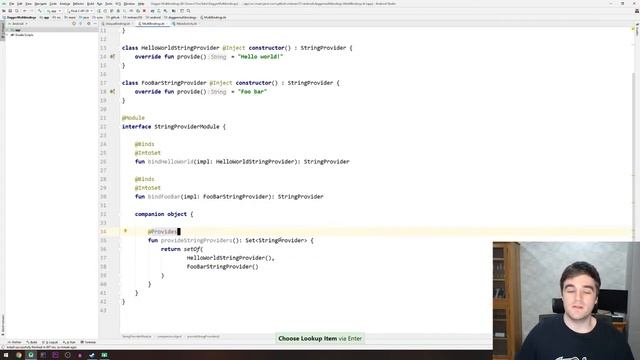The image size is (640, 360).
Task: Click the Sync/reload toolbar icon
Action: pos(16,11)
